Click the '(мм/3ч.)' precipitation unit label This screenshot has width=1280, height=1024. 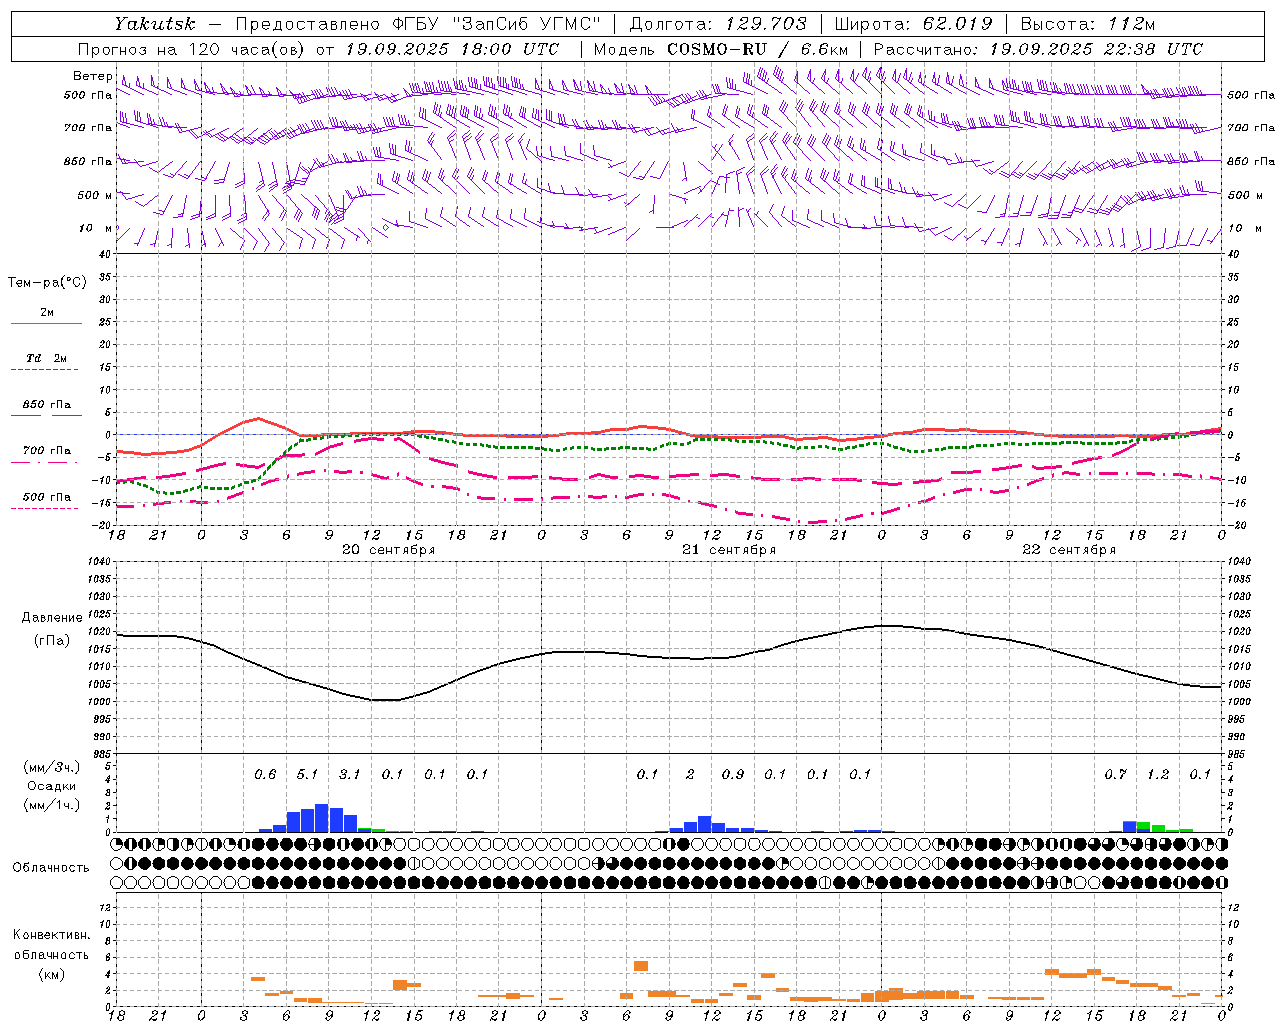[52, 767]
